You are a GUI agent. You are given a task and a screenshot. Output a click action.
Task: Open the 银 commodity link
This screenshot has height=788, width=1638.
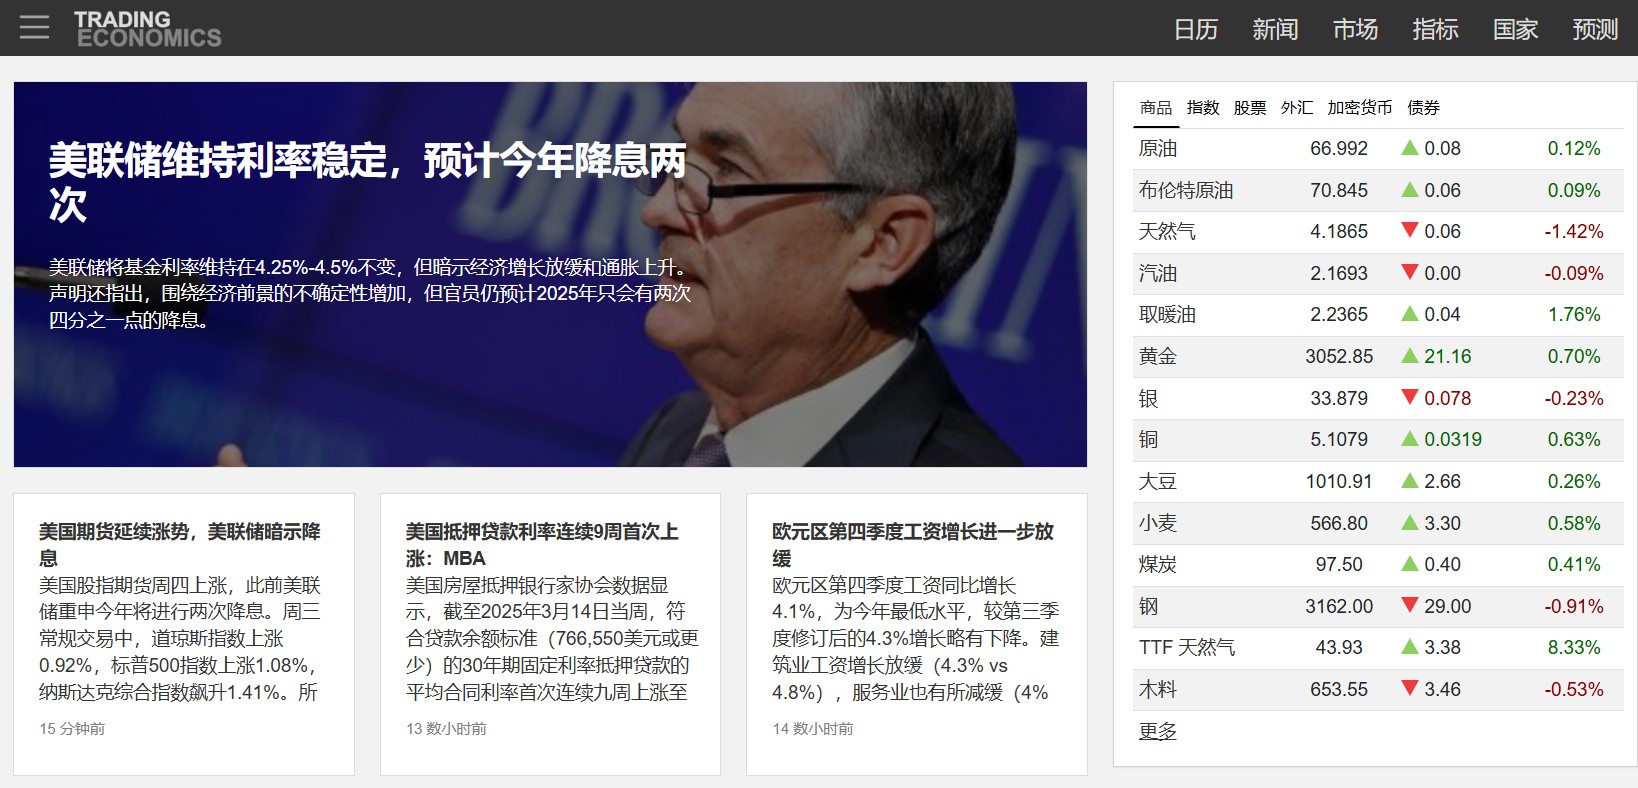[1148, 398]
